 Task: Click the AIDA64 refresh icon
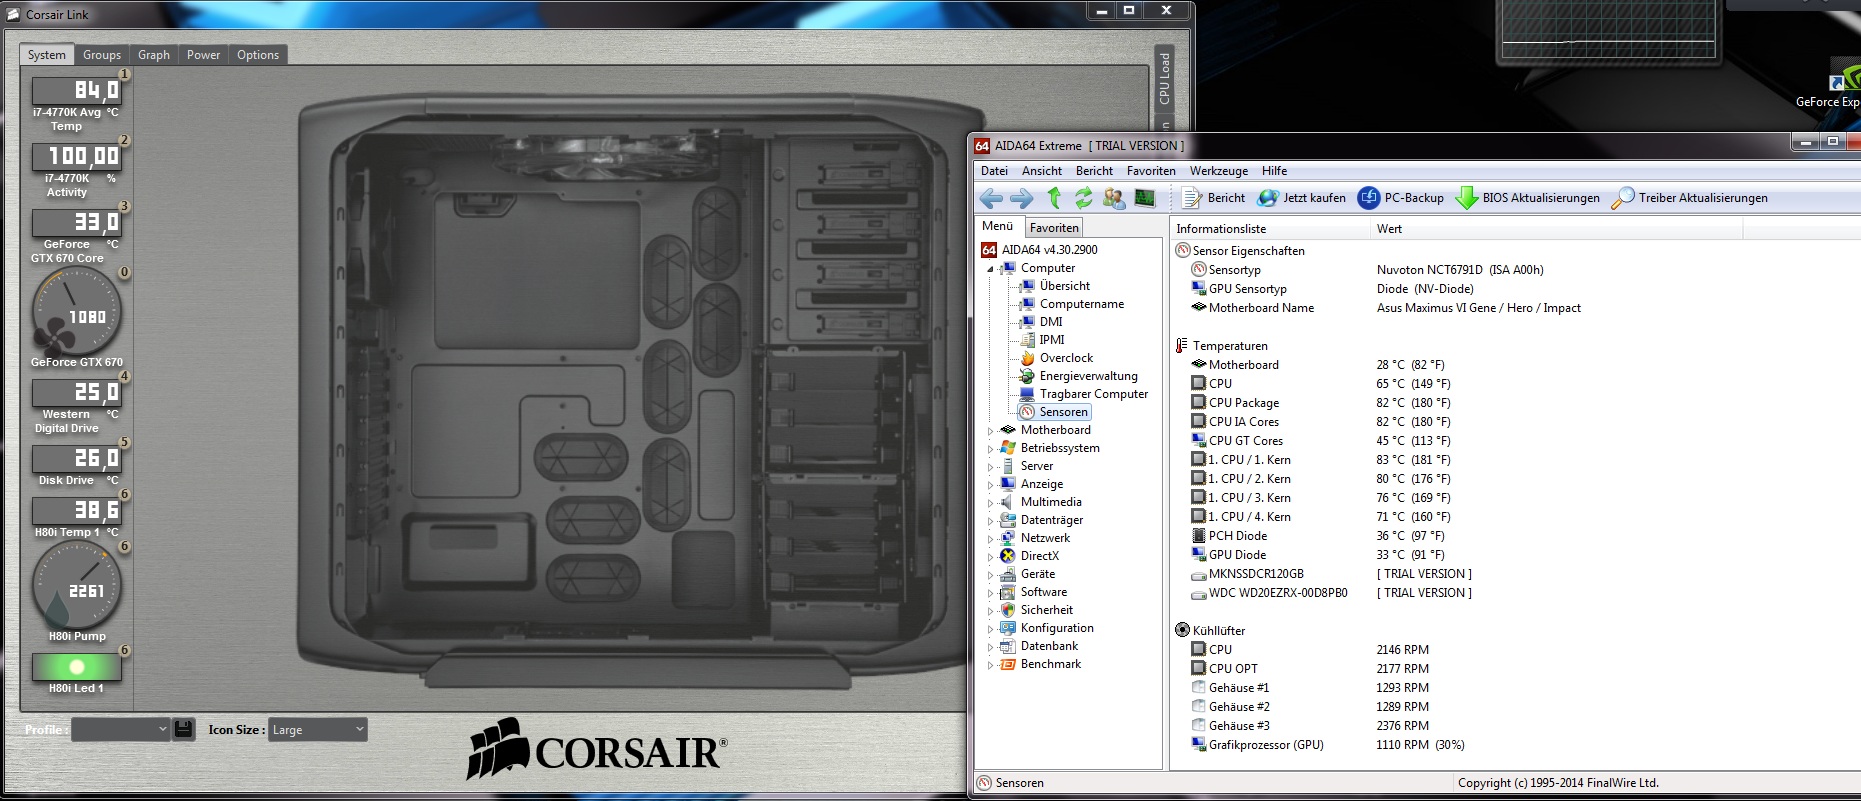tap(1083, 198)
